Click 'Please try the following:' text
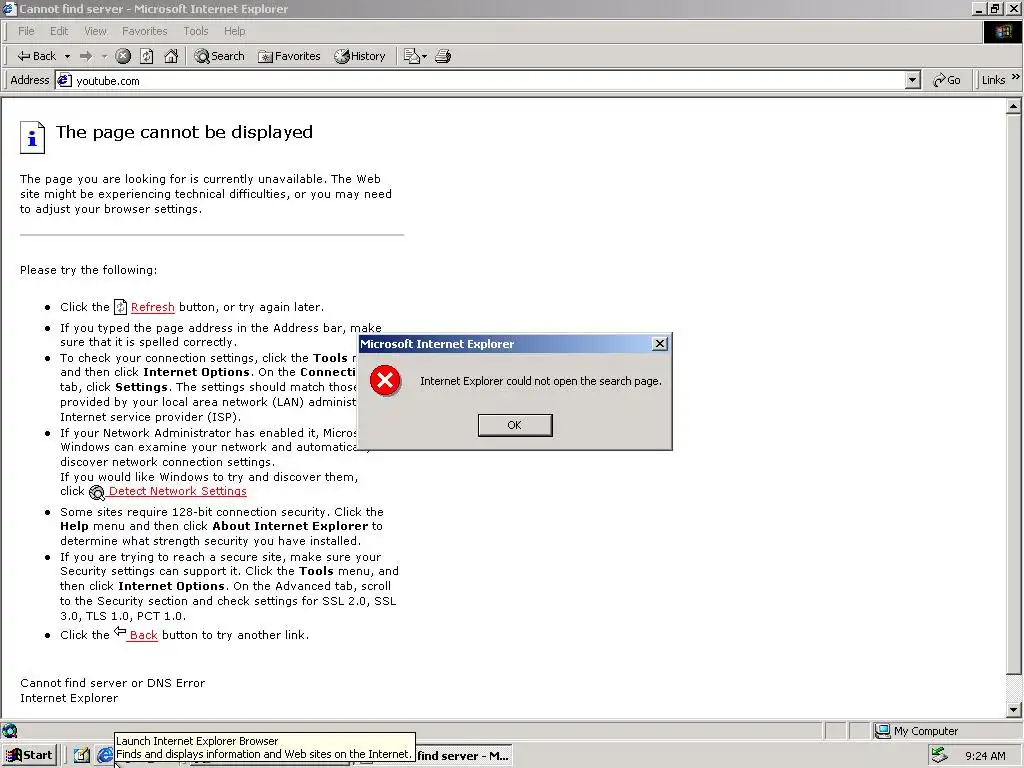Screen dimensions: 1024x768 coord(88,270)
